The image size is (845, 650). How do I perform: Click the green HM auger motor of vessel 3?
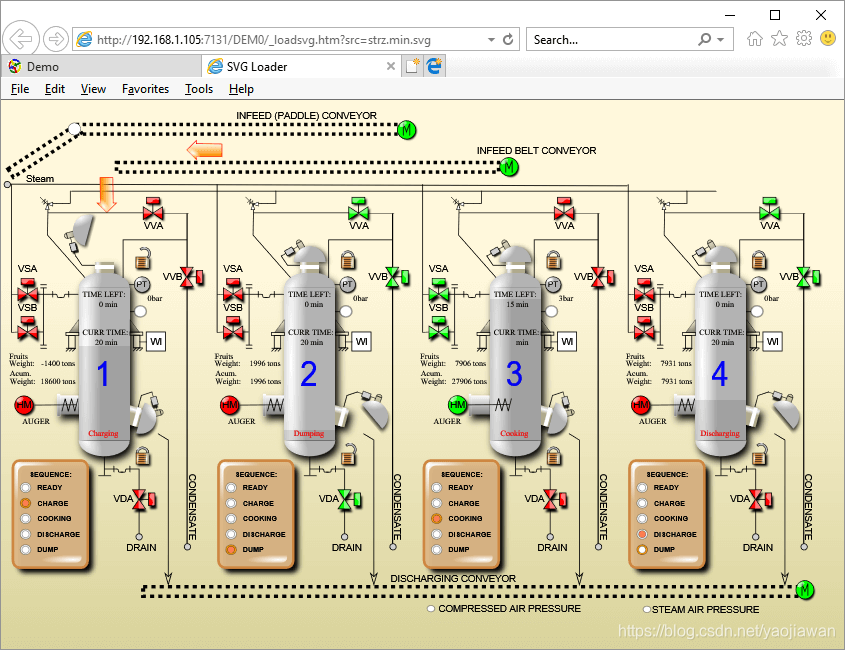(458, 405)
